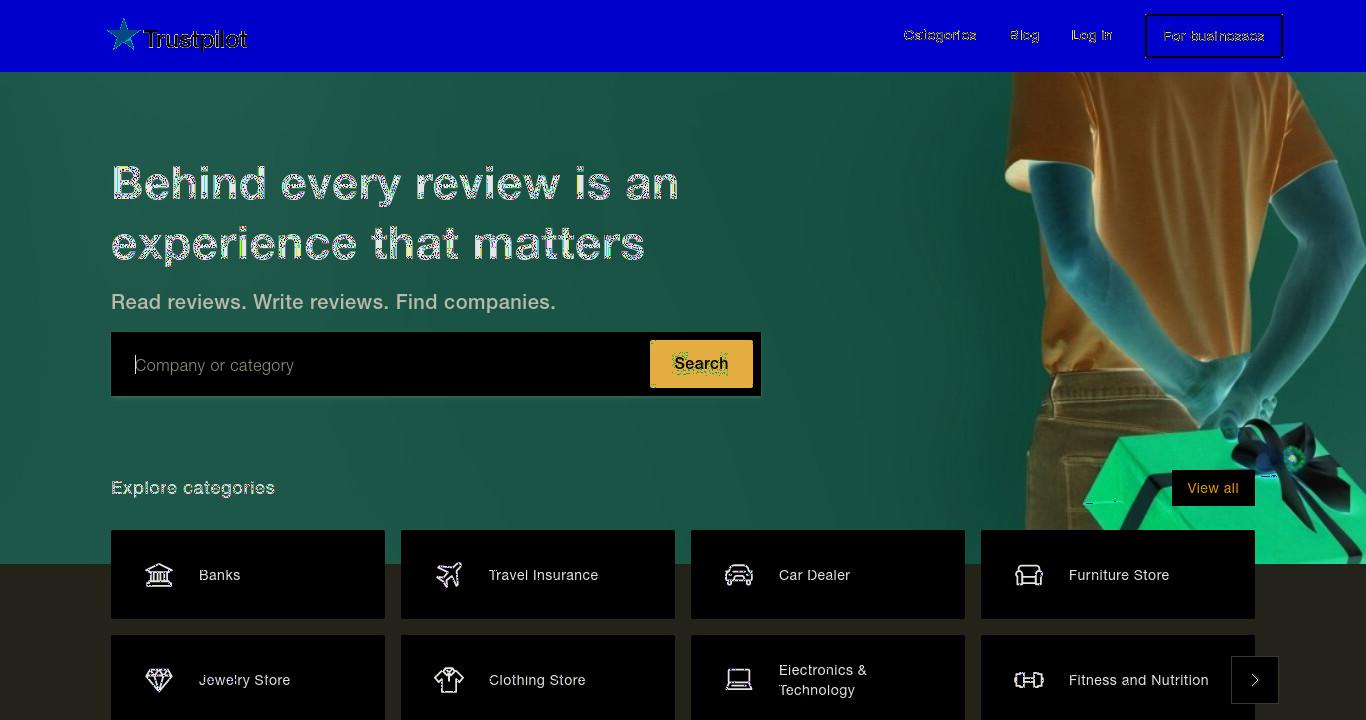Viewport: 1366px width, 720px height.
Task: Open the Clothing Store category label
Action: point(537,680)
